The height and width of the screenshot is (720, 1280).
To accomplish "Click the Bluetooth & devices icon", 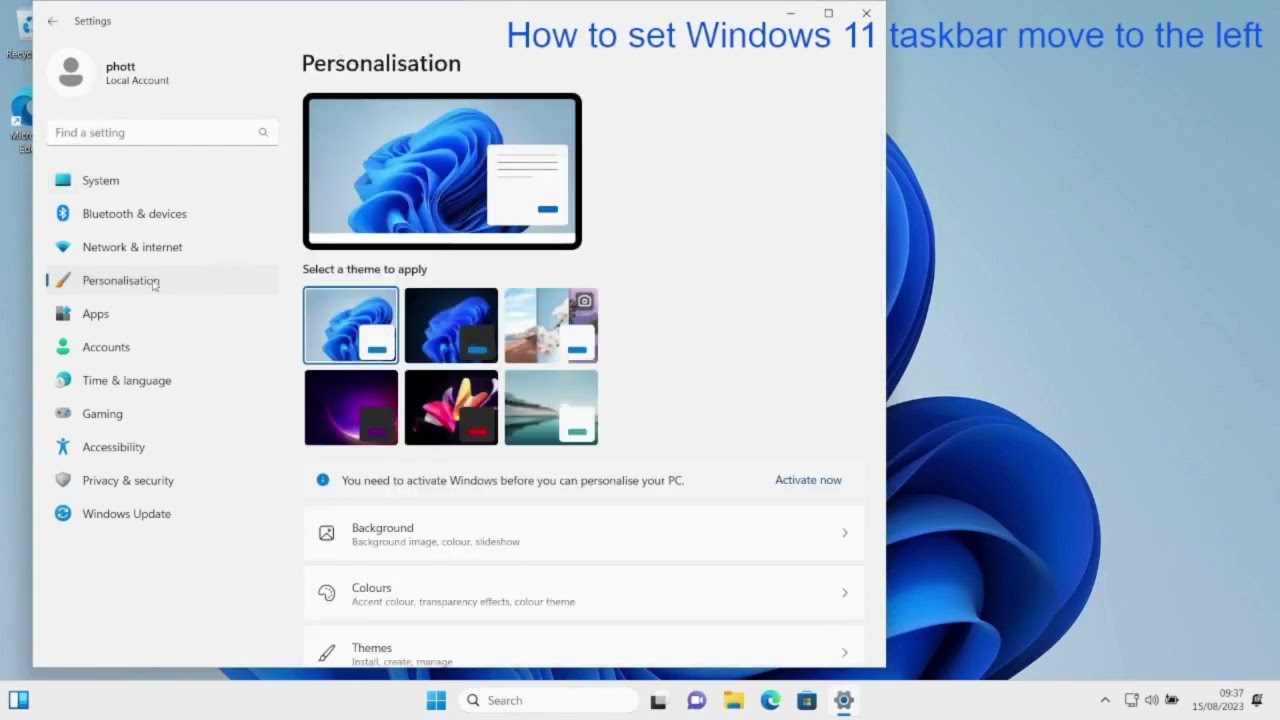I will pos(63,213).
